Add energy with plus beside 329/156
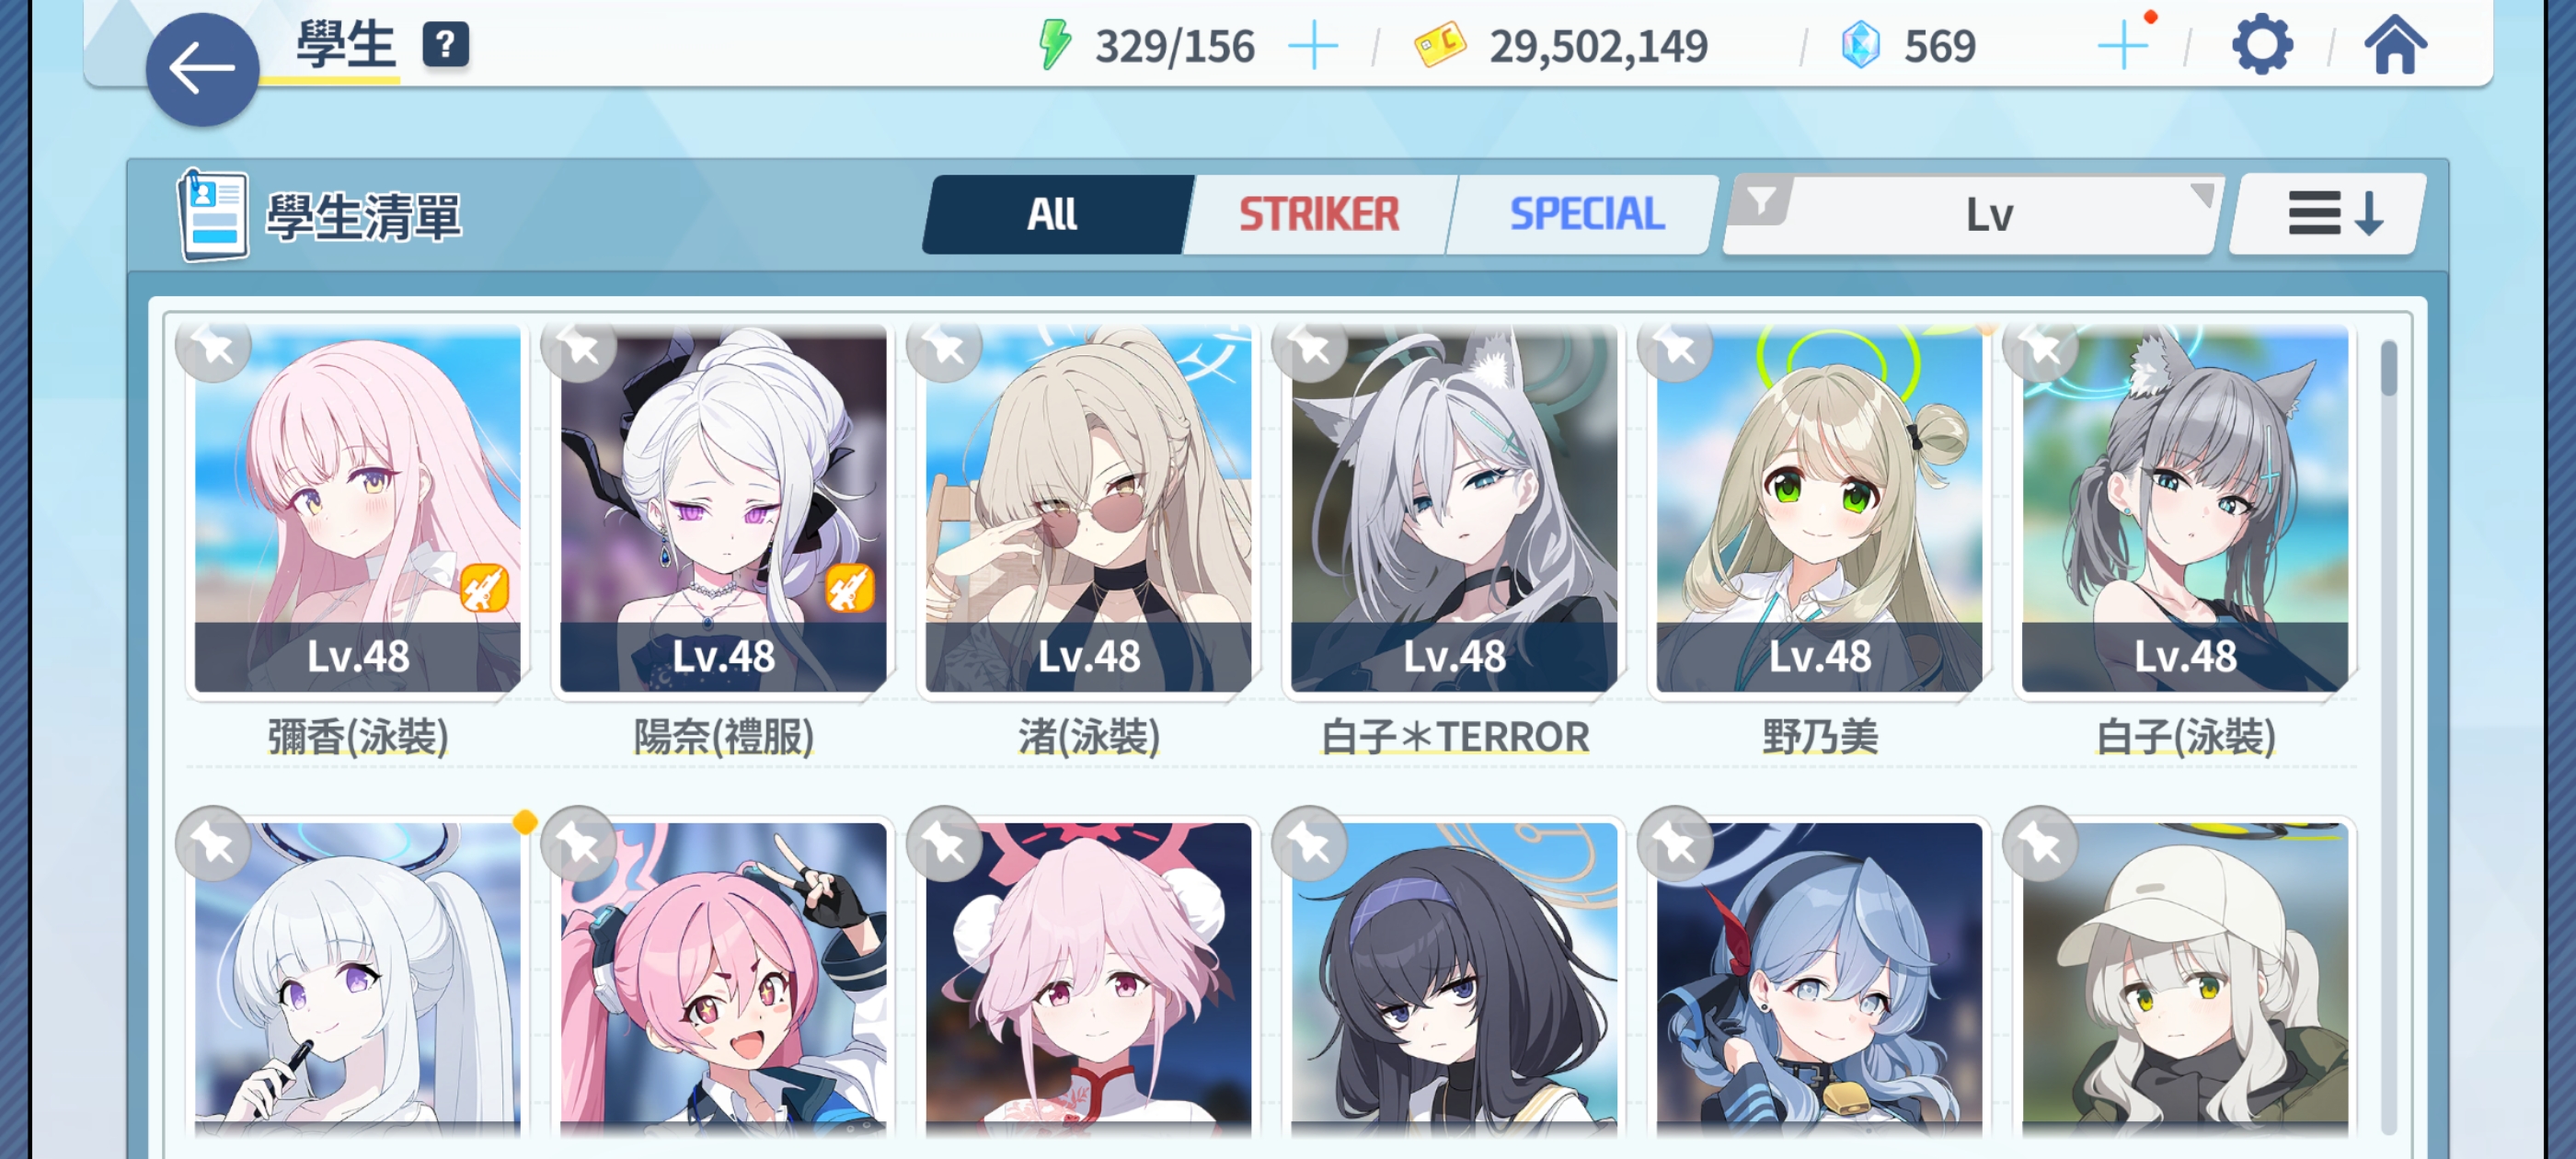This screenshot has width=2576, height=1159. tap(1313, 46)
